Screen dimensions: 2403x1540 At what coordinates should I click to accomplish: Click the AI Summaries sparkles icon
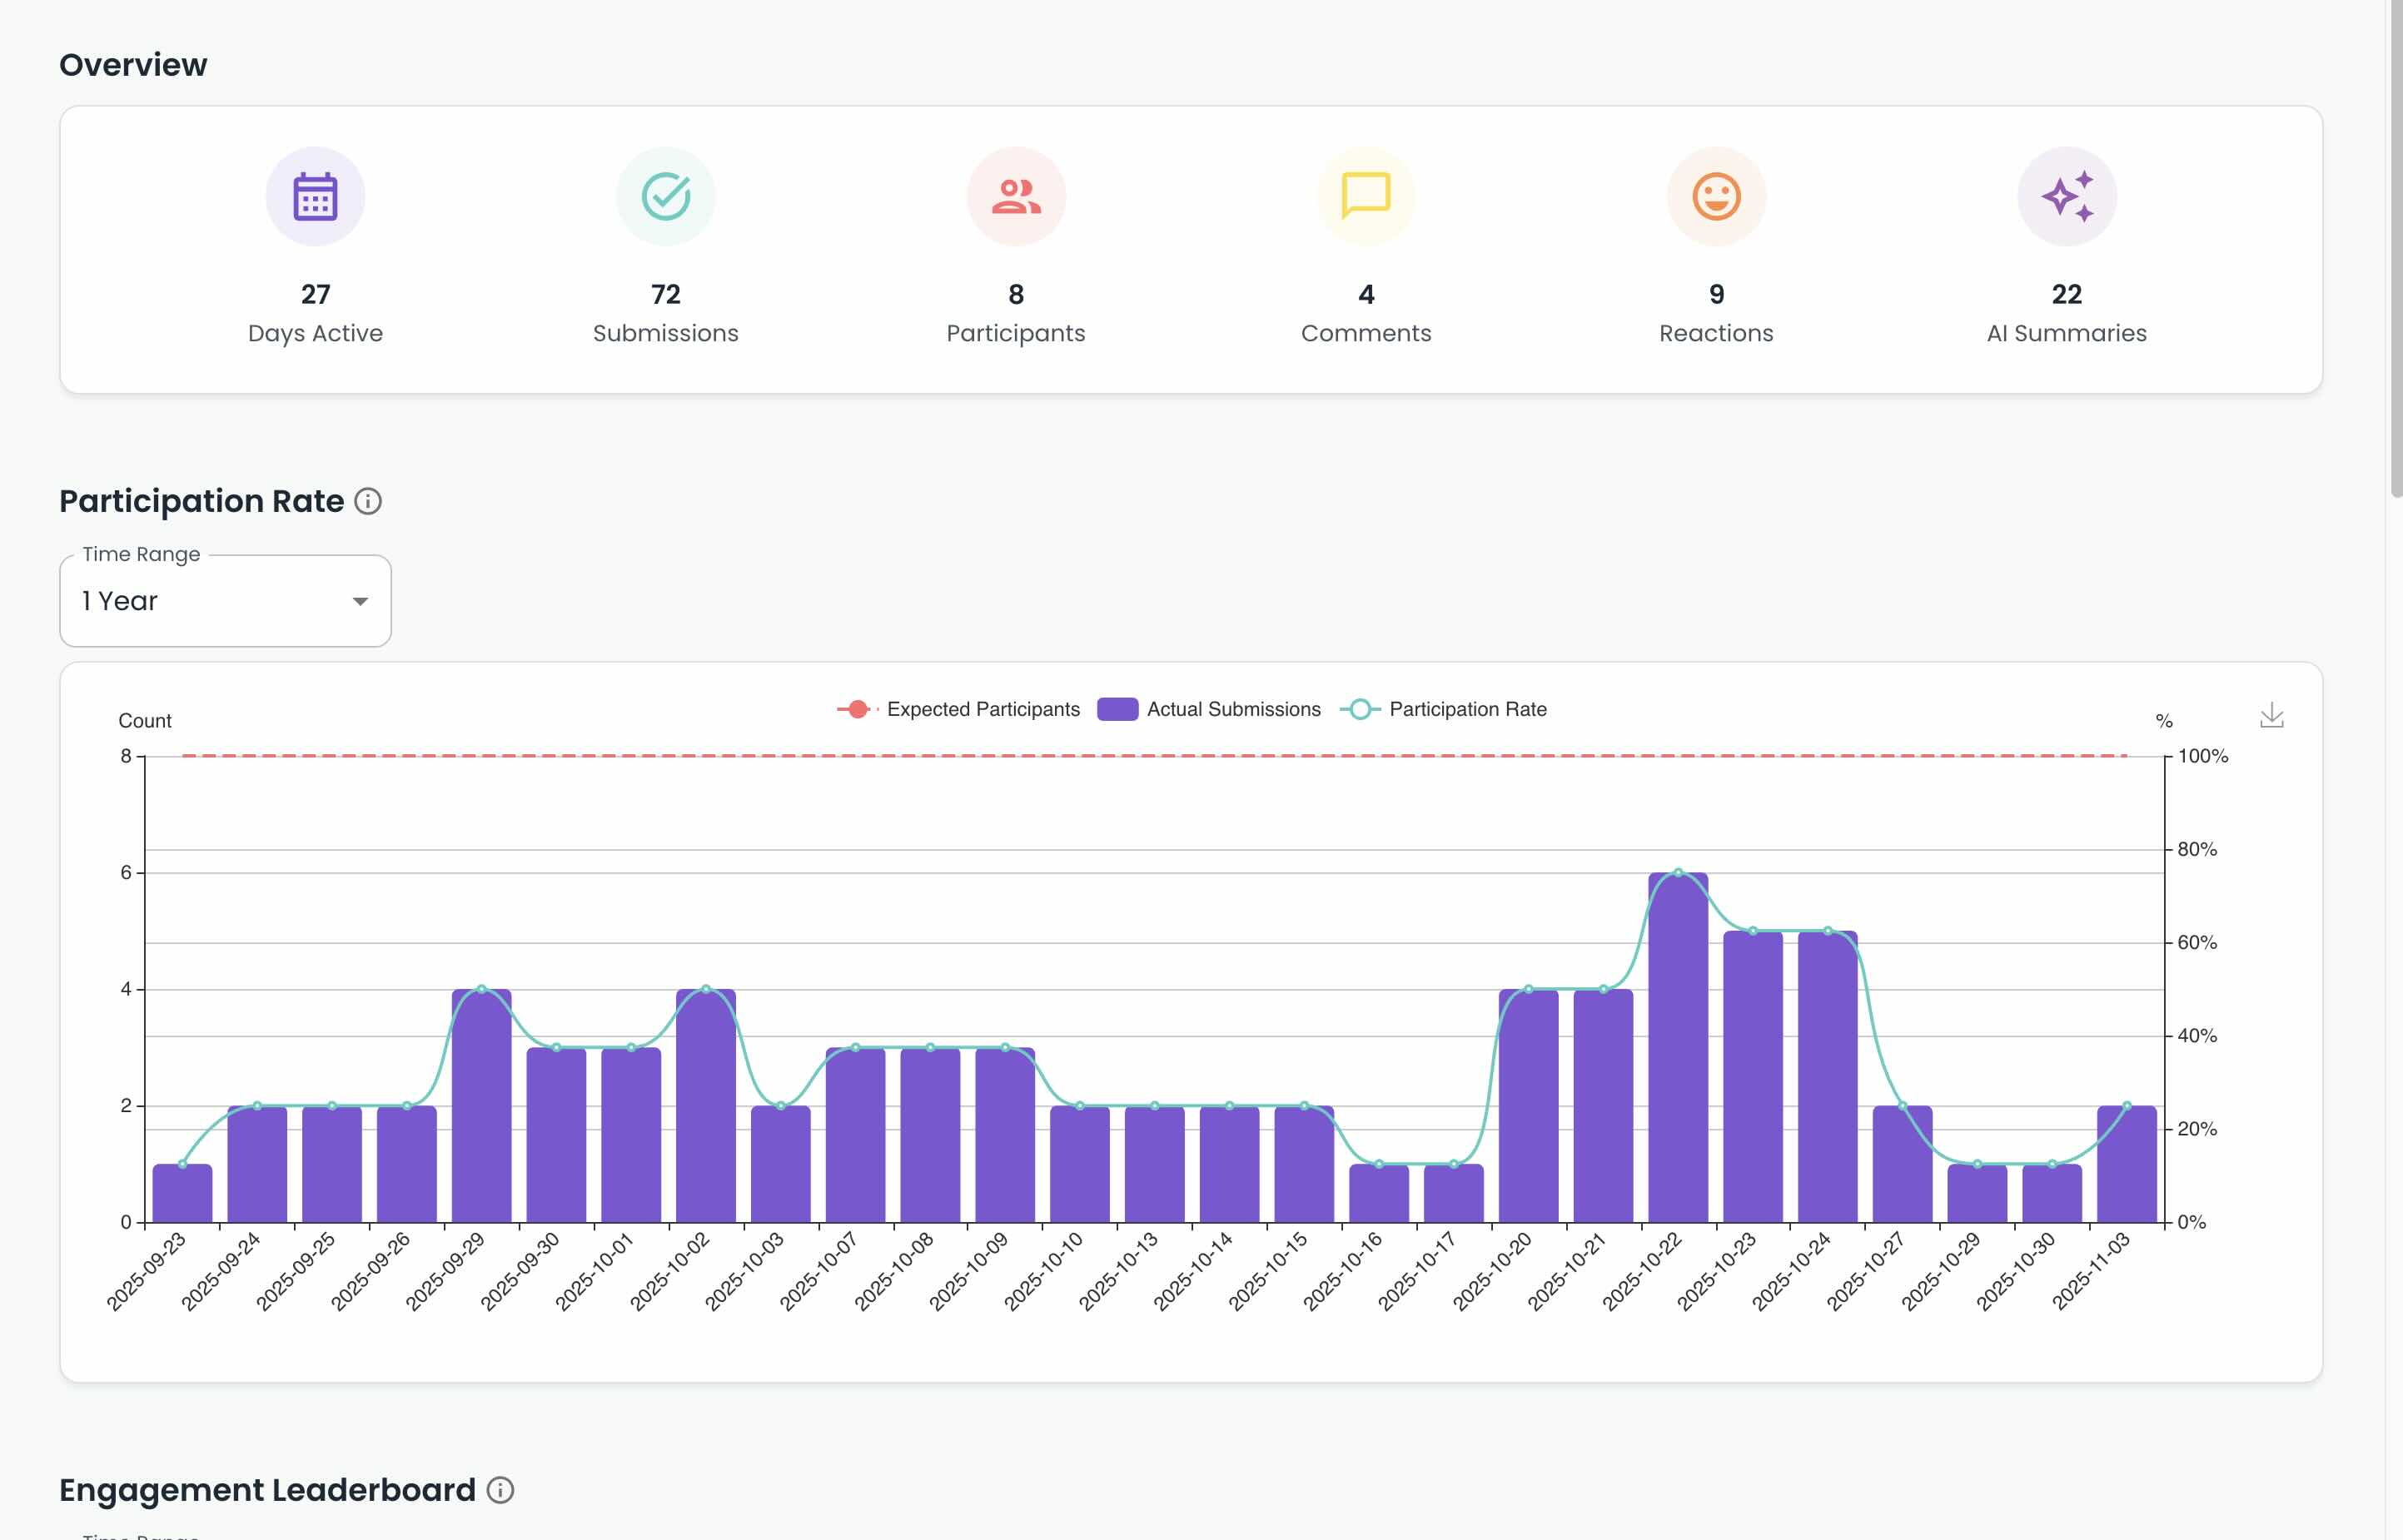pyautogui.click(x=2065, y=196)
